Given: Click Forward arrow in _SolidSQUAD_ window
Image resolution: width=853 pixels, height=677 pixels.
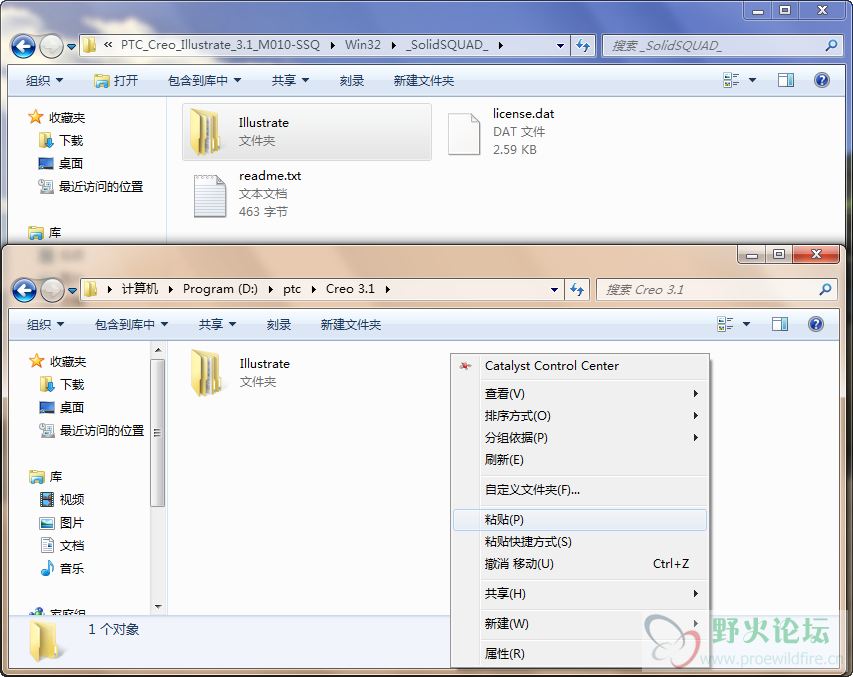Looking at the screenshot, I should point(52,46).
